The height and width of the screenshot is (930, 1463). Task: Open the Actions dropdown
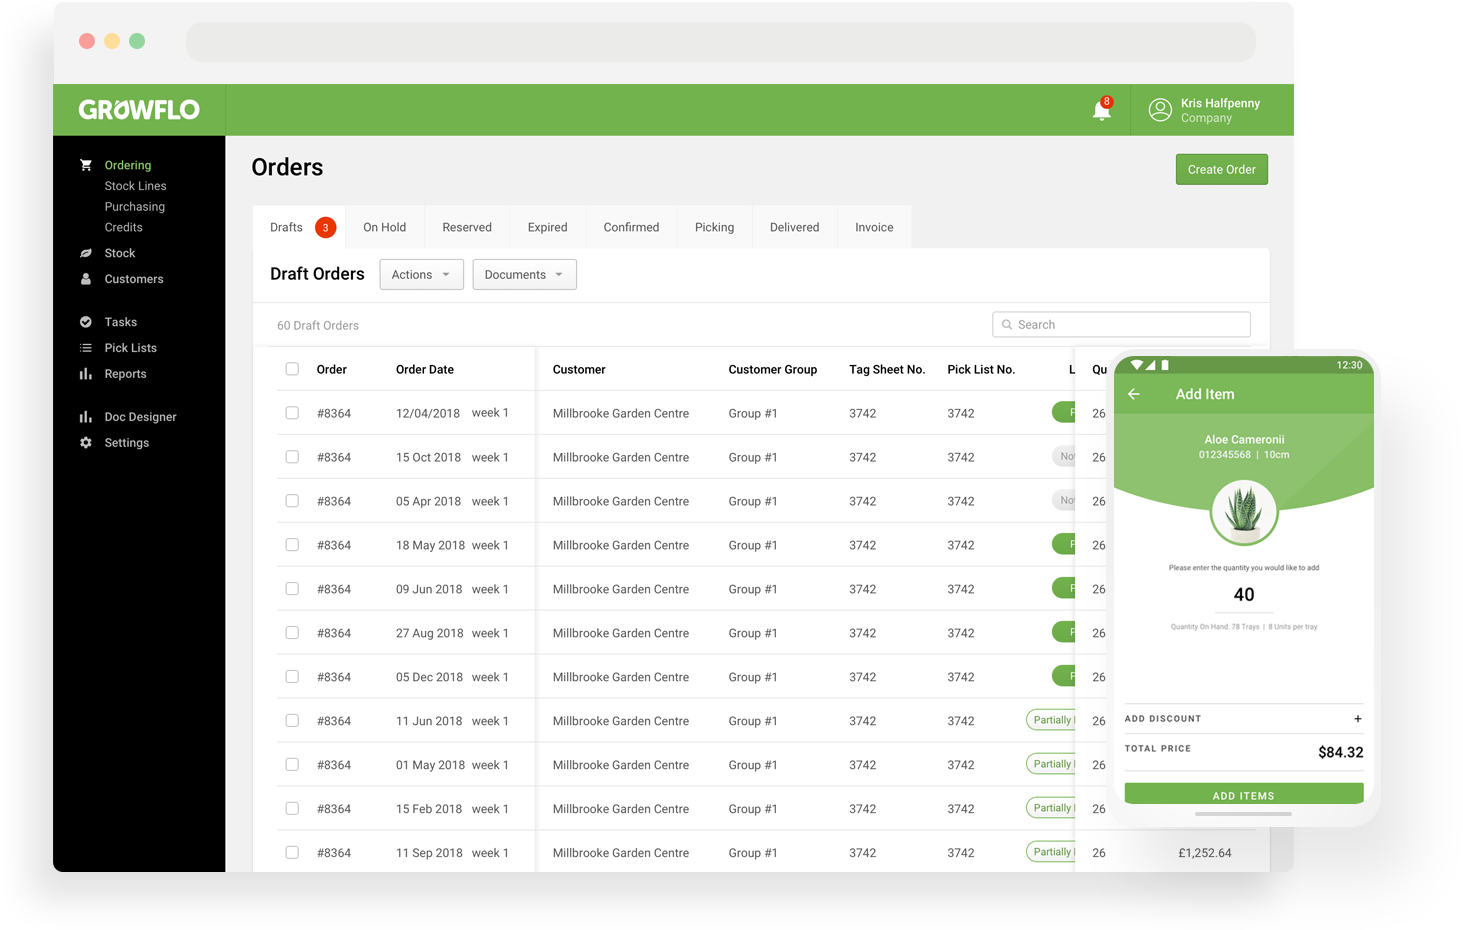[x=420, y=274]
